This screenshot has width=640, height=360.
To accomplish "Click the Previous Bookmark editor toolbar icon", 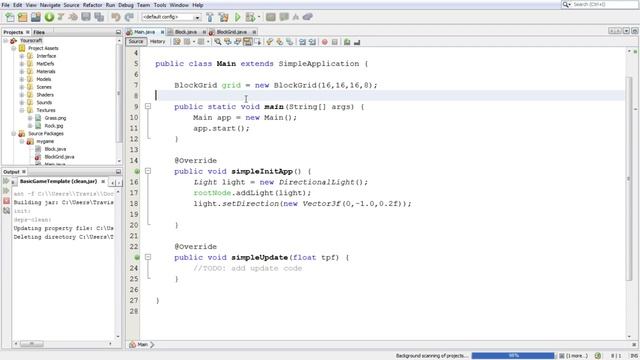I will pyautogui.click(x=269, y=42).
